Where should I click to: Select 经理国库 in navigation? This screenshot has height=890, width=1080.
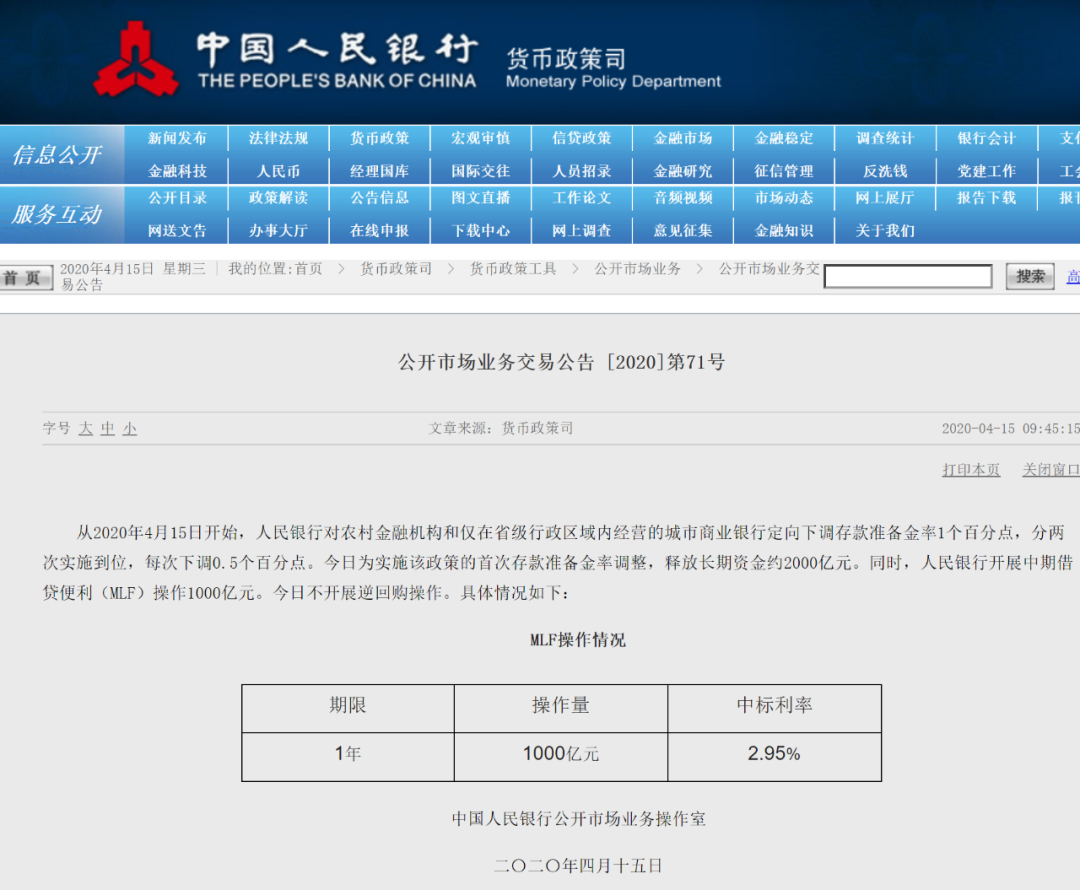click(380, 171)
